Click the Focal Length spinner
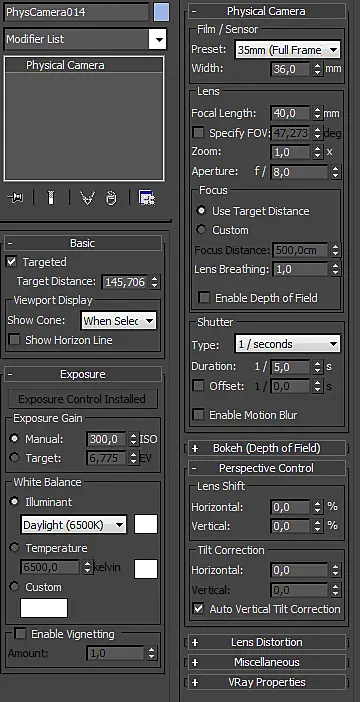 pyautogui.click(x=317, y=114)
